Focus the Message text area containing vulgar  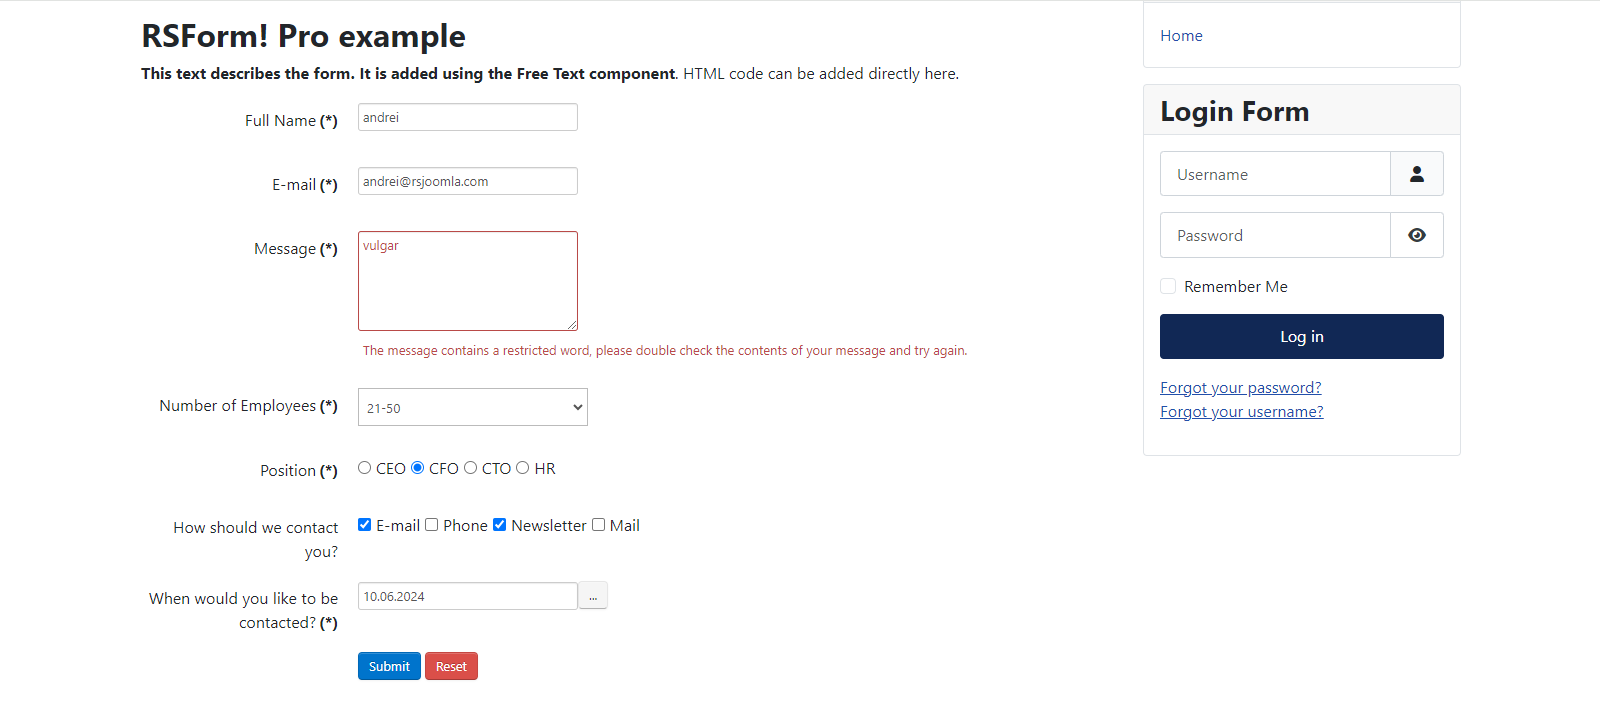pyautogui.click(x=468, y=281)
